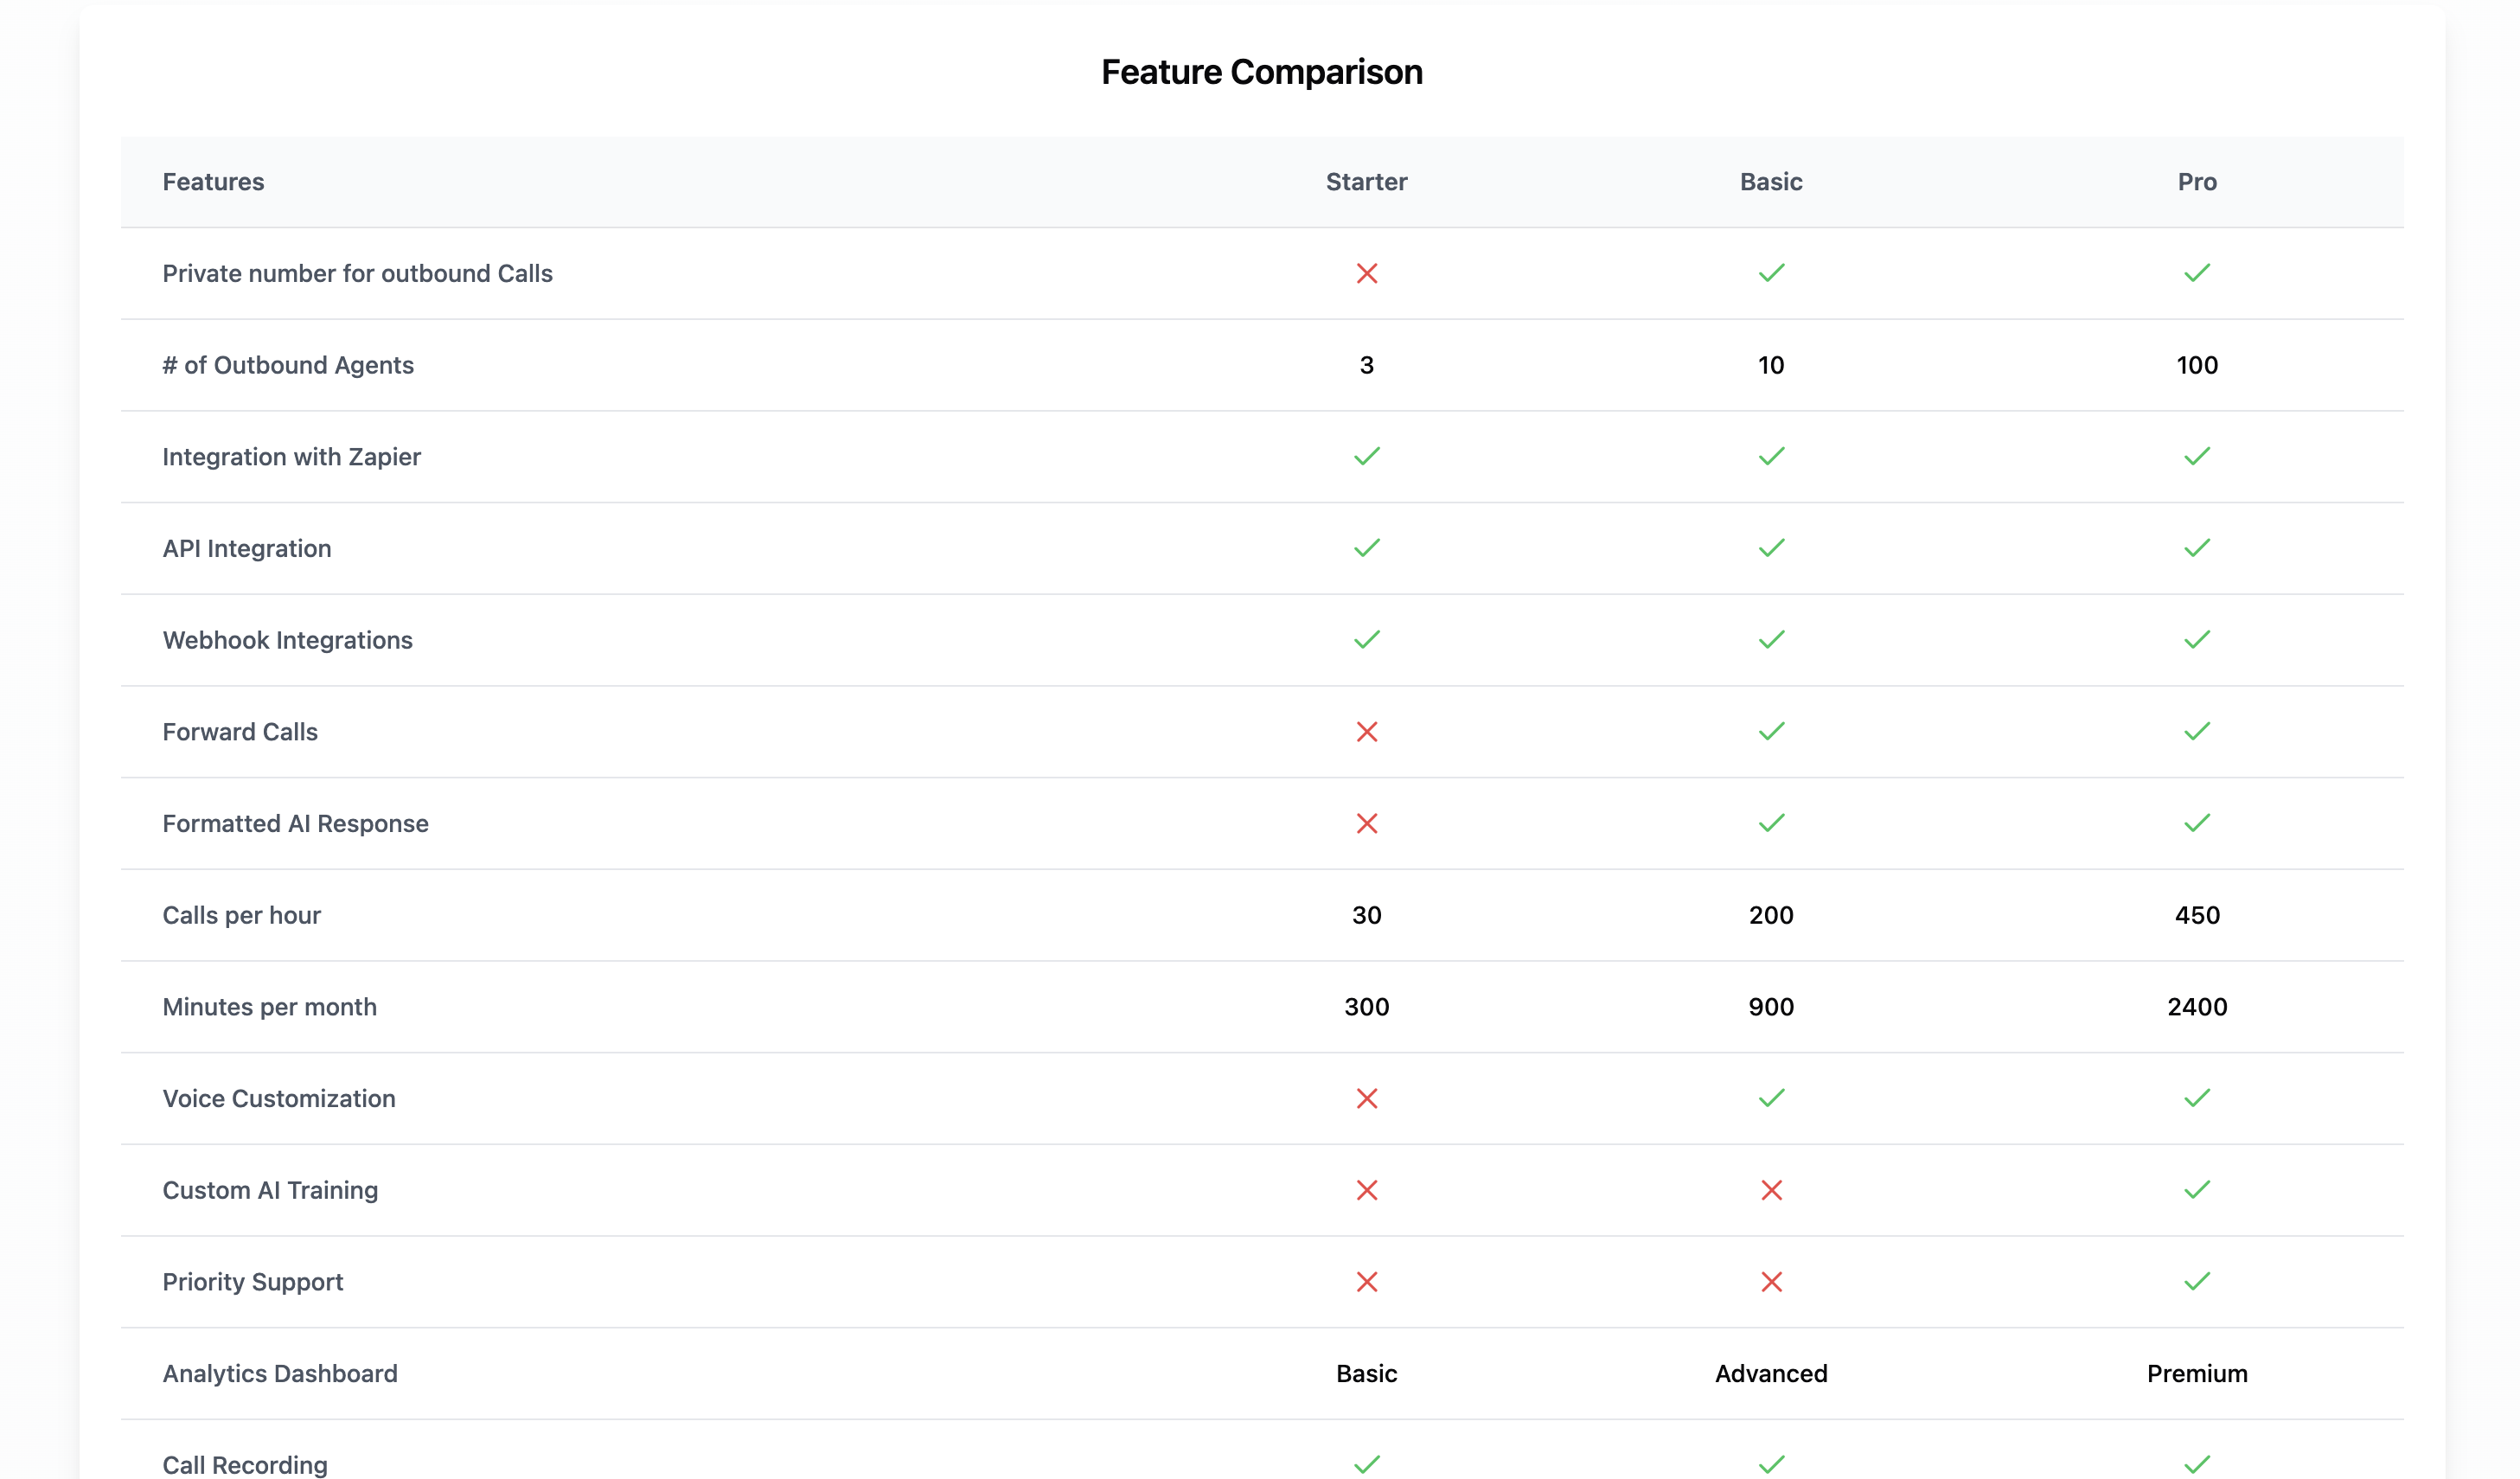The height and width of the screenshot is (1479, 2520).
Task: Click the Premium Analytics Dashboard cell
Action: tap(2196, 1374)
